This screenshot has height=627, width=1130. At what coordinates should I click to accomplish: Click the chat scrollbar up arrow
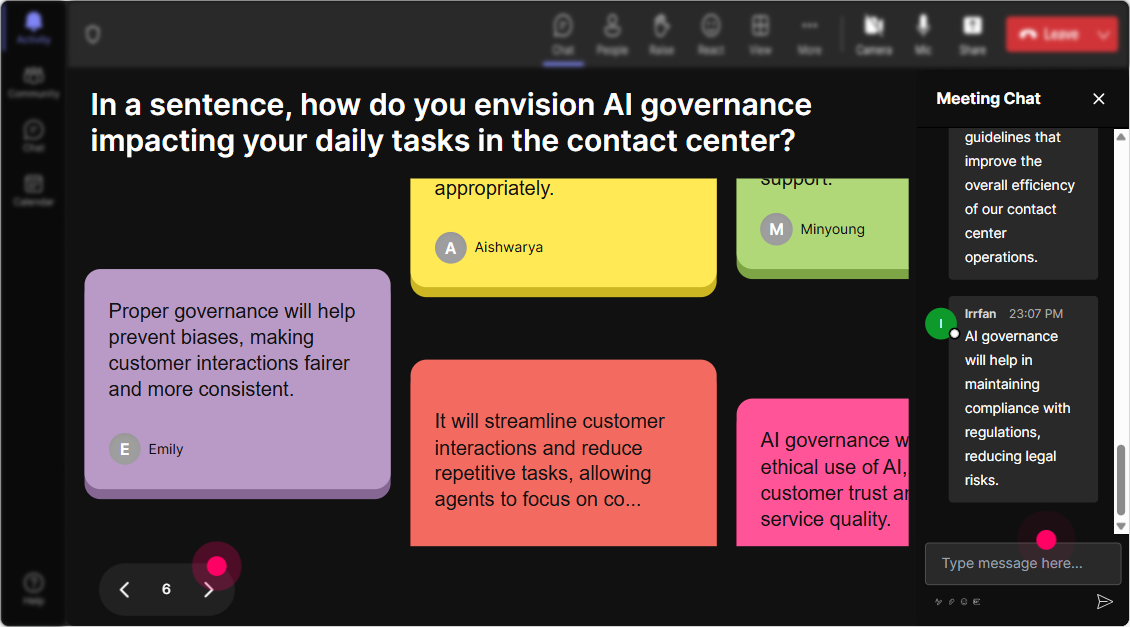[x=1121, y=136]
